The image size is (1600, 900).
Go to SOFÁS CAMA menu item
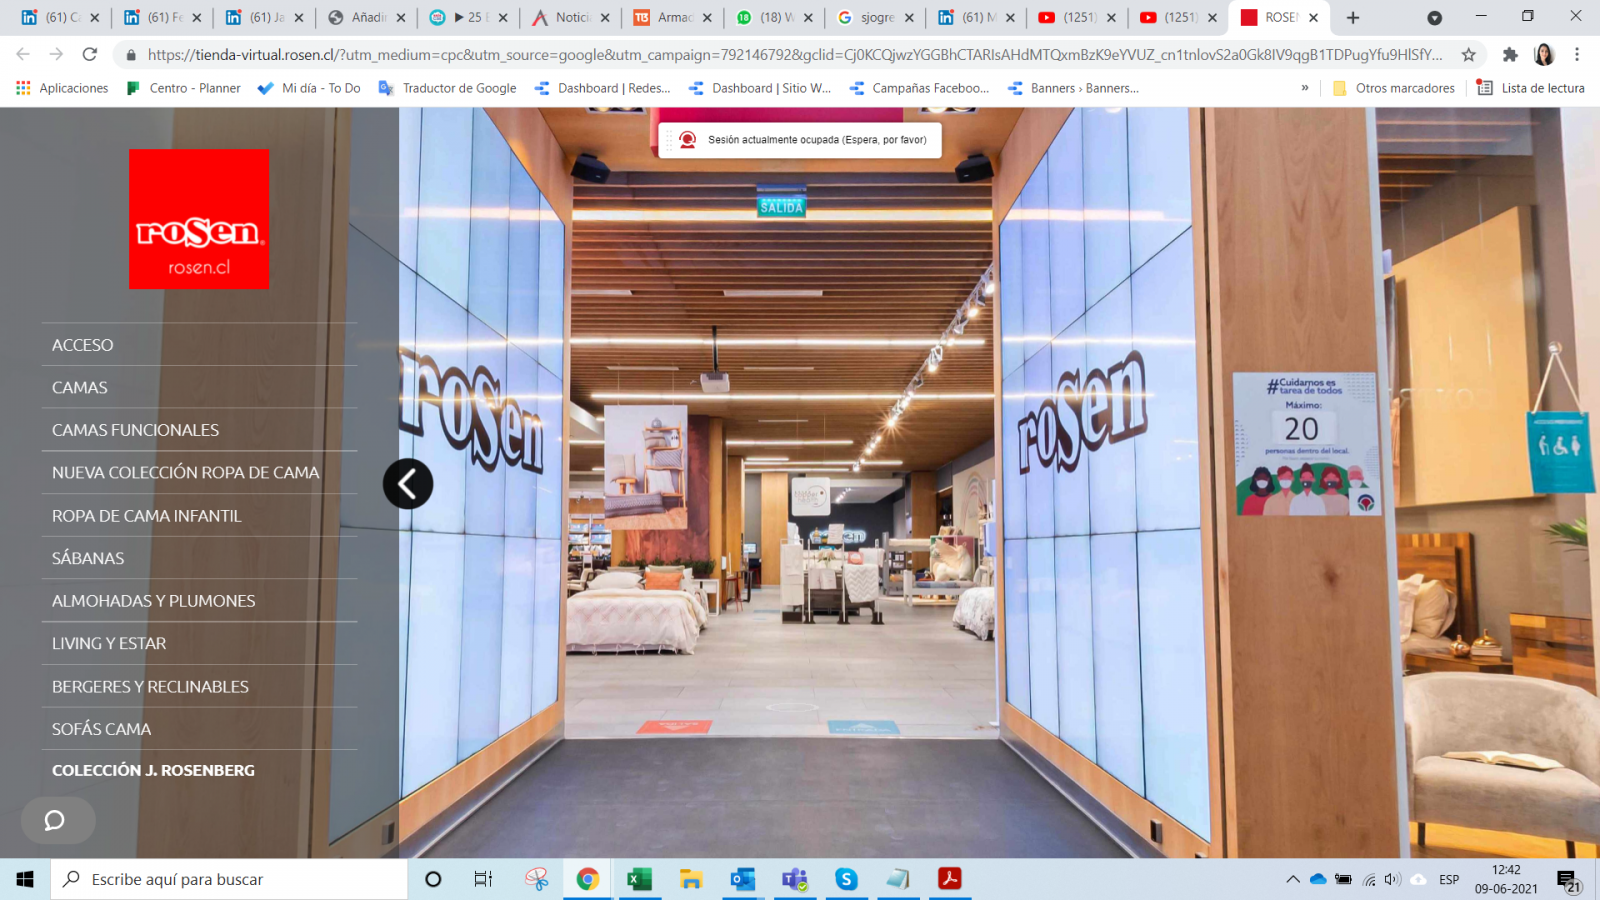pos(102,729)
